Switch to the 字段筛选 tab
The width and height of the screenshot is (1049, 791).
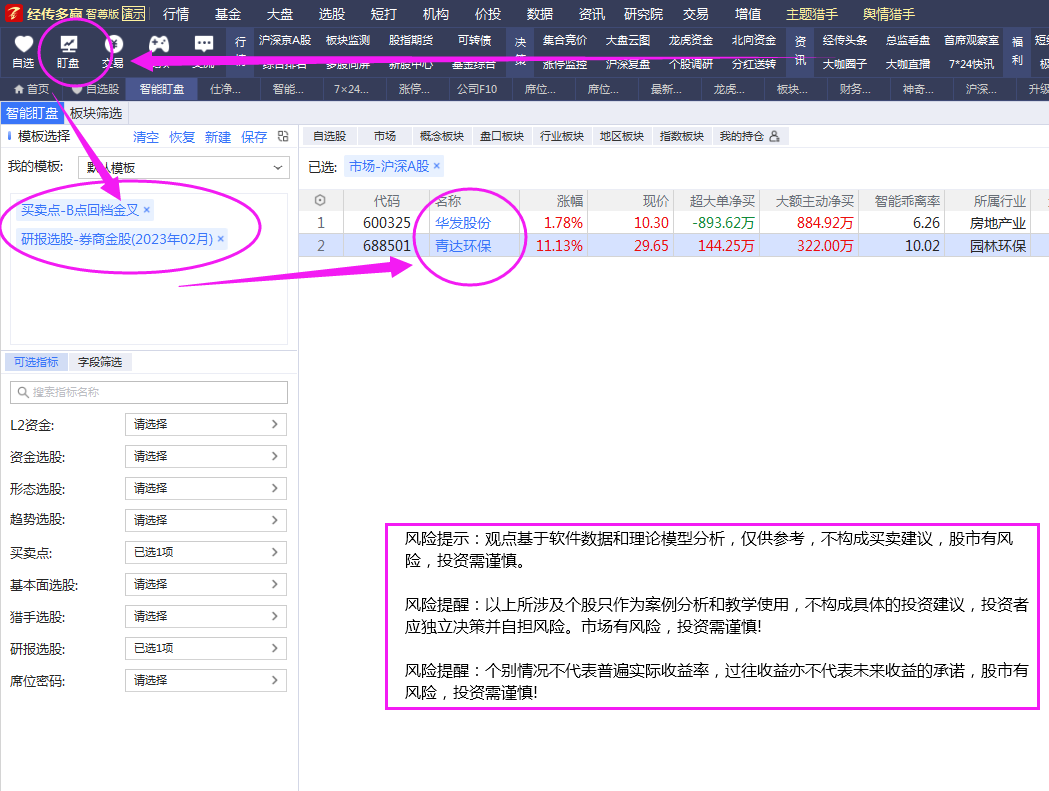pyautogui.click(x=100, y=362)
